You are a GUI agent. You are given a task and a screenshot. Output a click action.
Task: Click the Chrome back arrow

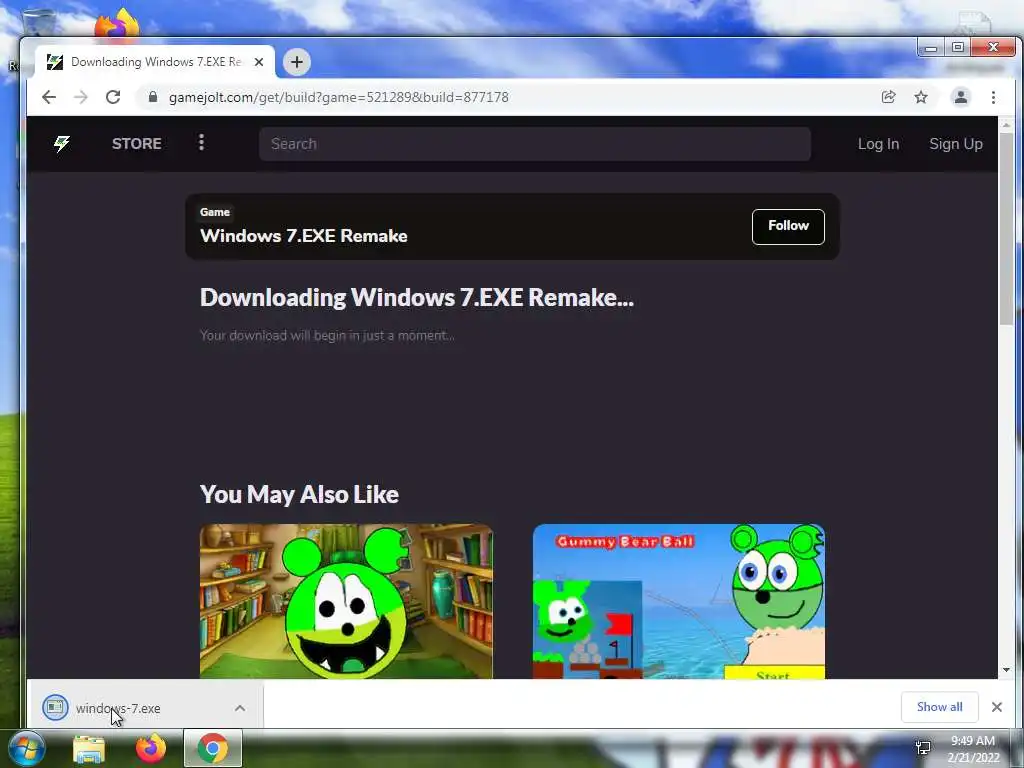[49, 97]
